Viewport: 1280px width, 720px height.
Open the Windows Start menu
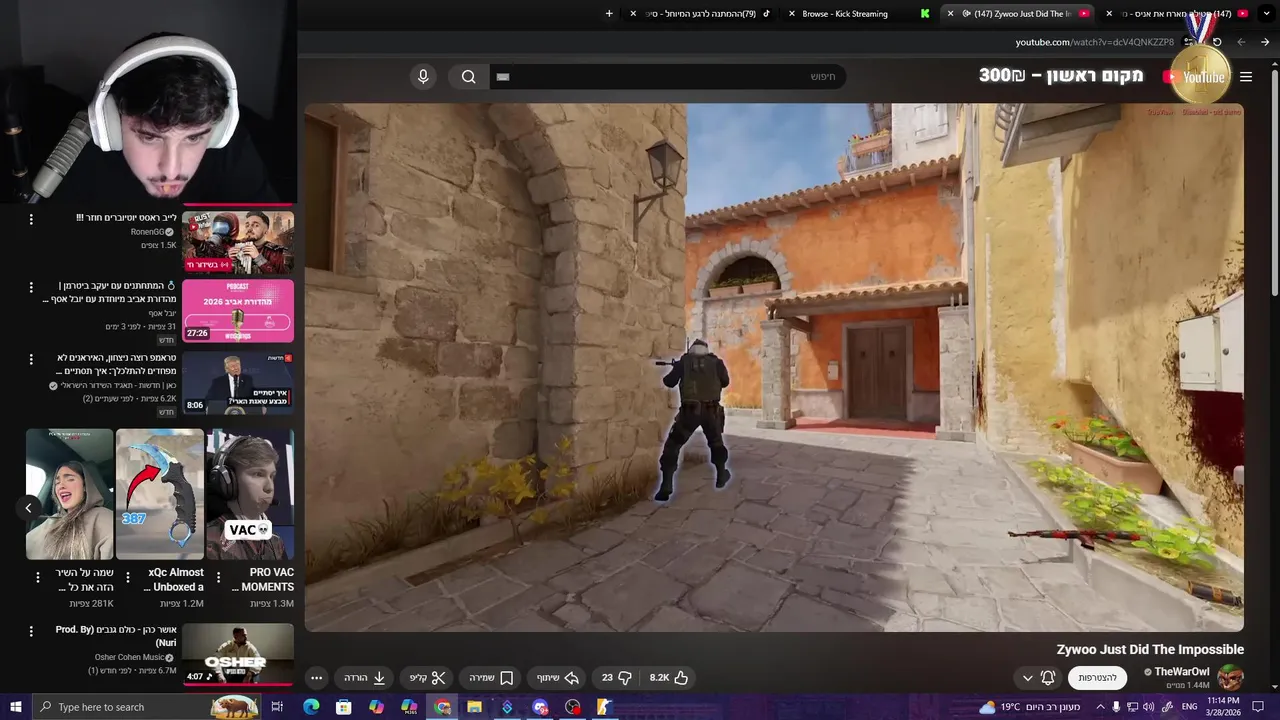click(15, 707)
